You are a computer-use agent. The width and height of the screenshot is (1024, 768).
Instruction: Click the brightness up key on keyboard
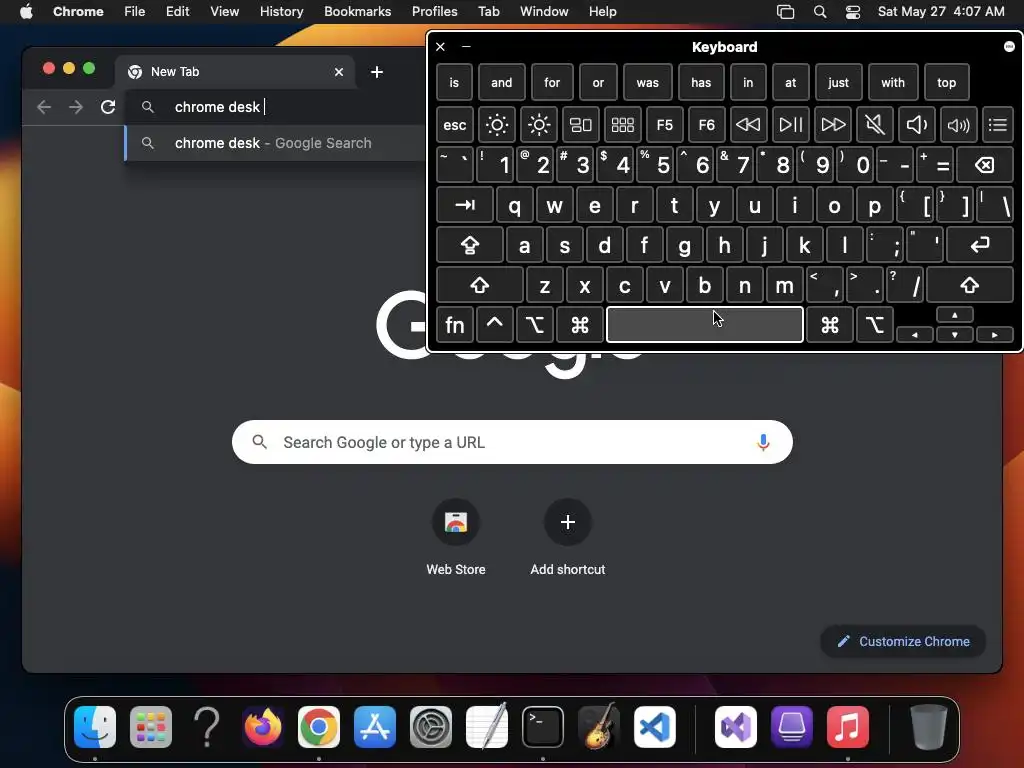(539, 124)
